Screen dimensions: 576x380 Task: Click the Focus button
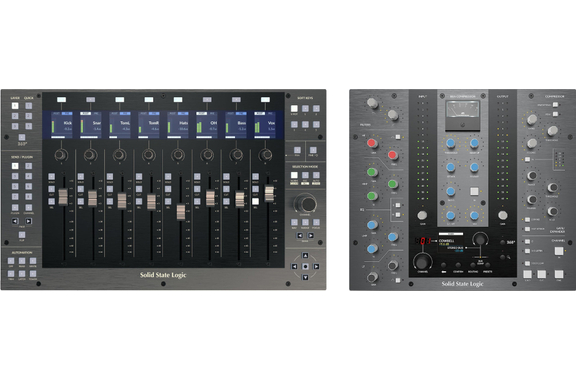(x=316, y=222)
